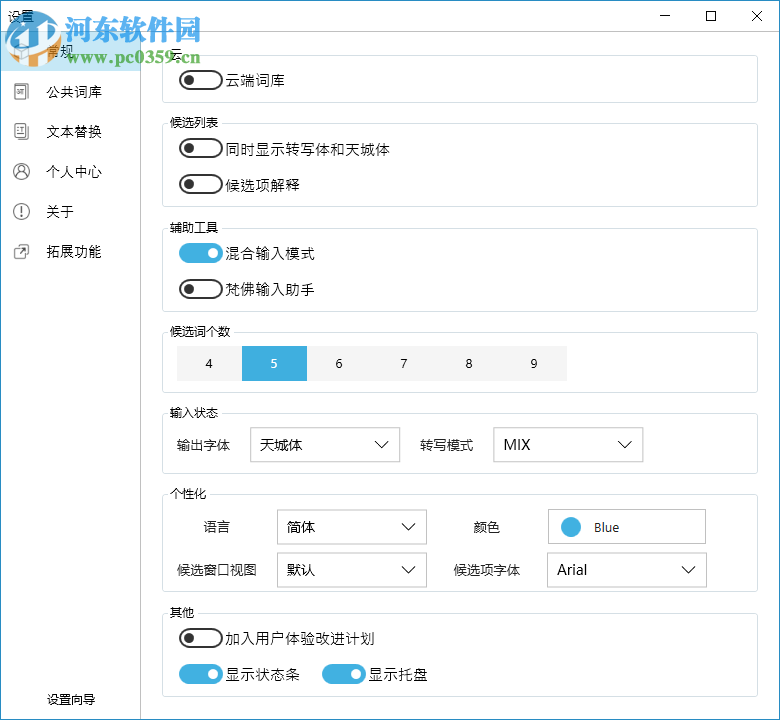Enable the 云端词库 toggle
This screenshot has width=780, height=720.
[x=200, y=80]
